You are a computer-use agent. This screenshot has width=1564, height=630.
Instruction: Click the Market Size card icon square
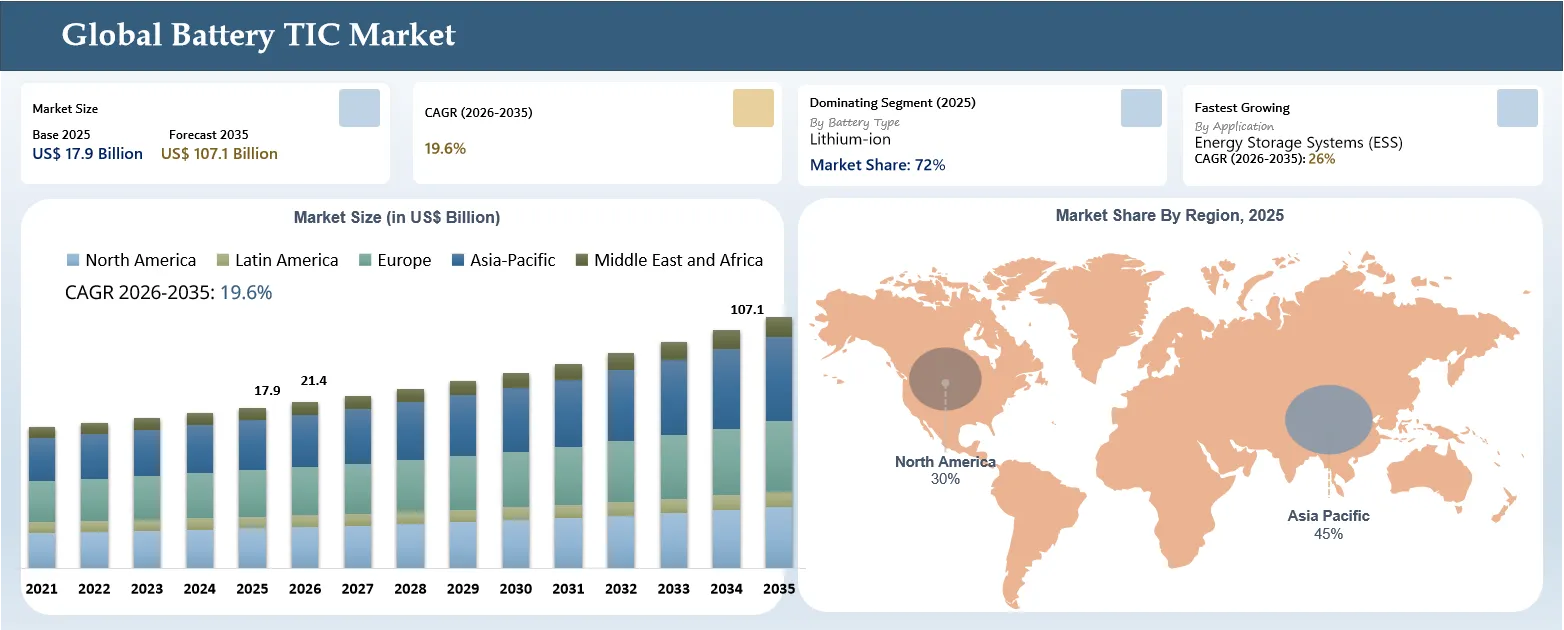click(x=359, y=108)
